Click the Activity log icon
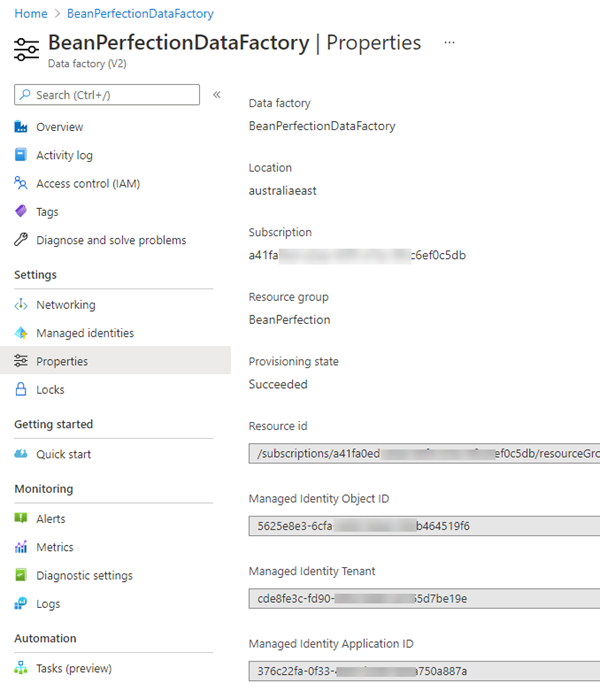The height and width of the screenshot is (691, 600). 21,155
